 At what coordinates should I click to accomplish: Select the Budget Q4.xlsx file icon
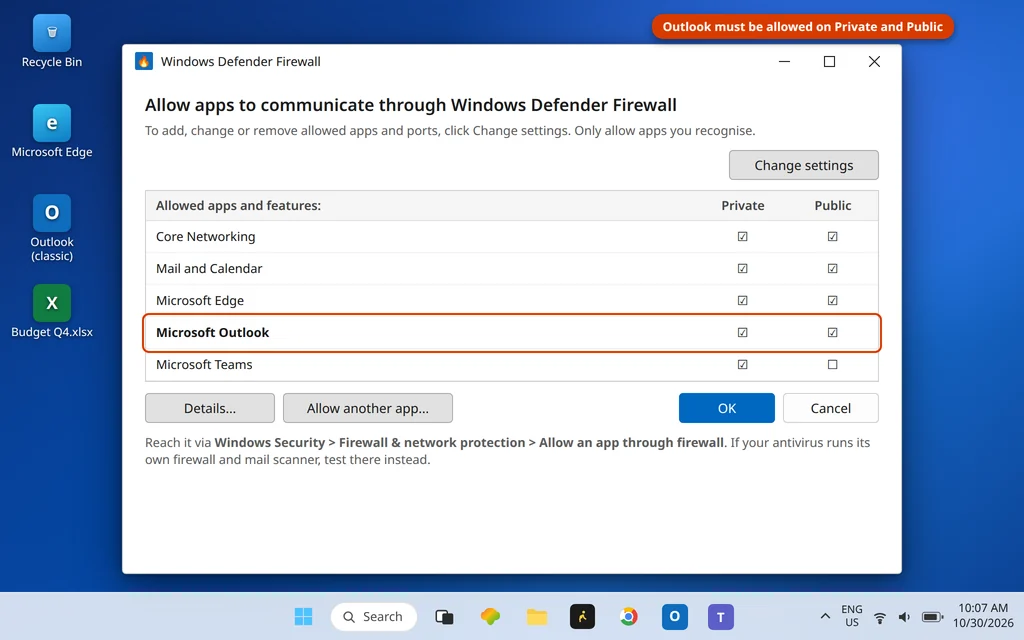(x=52, y=312)
